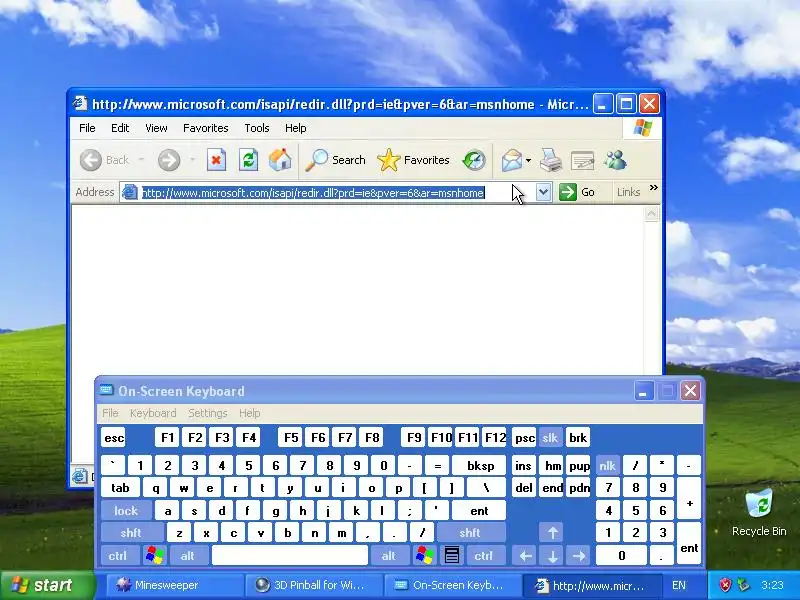This screenshot has width=800, height=600.
Task: Click the EN language indicator in the taskbar
Action: click(x=679, y=585)
